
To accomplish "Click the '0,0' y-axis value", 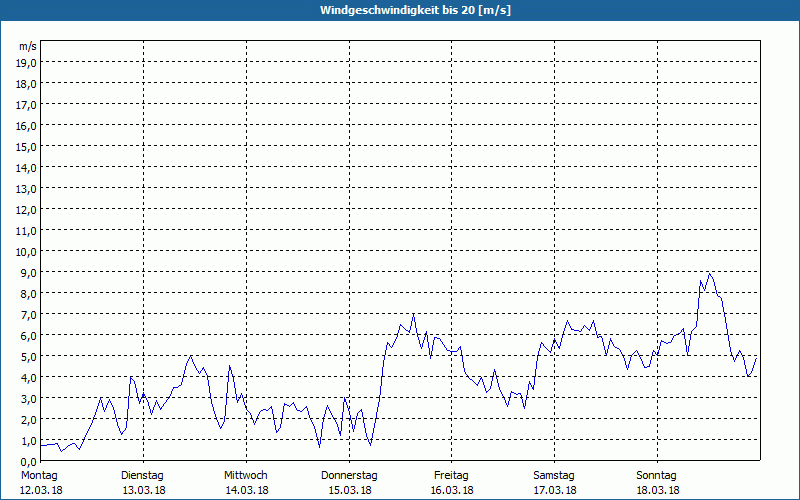I will click(x=29, y=462).
